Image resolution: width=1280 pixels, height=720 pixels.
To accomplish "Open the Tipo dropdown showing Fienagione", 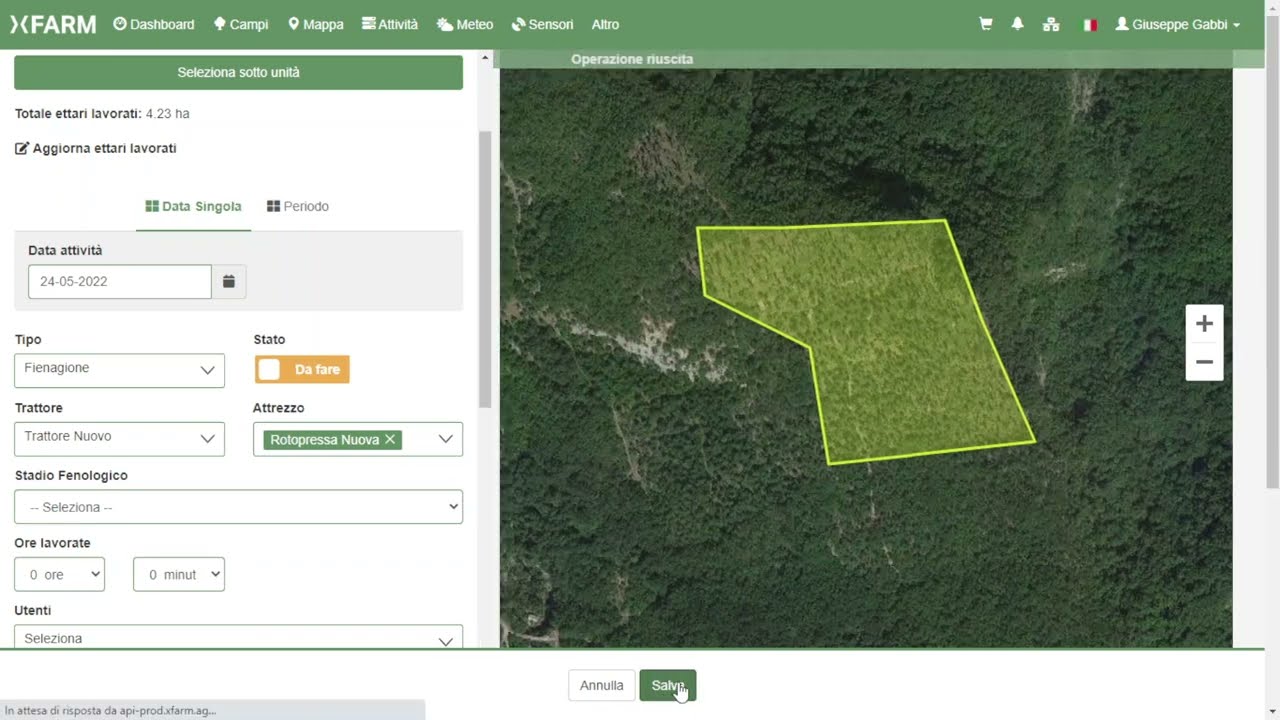I will tap(119, 370).
